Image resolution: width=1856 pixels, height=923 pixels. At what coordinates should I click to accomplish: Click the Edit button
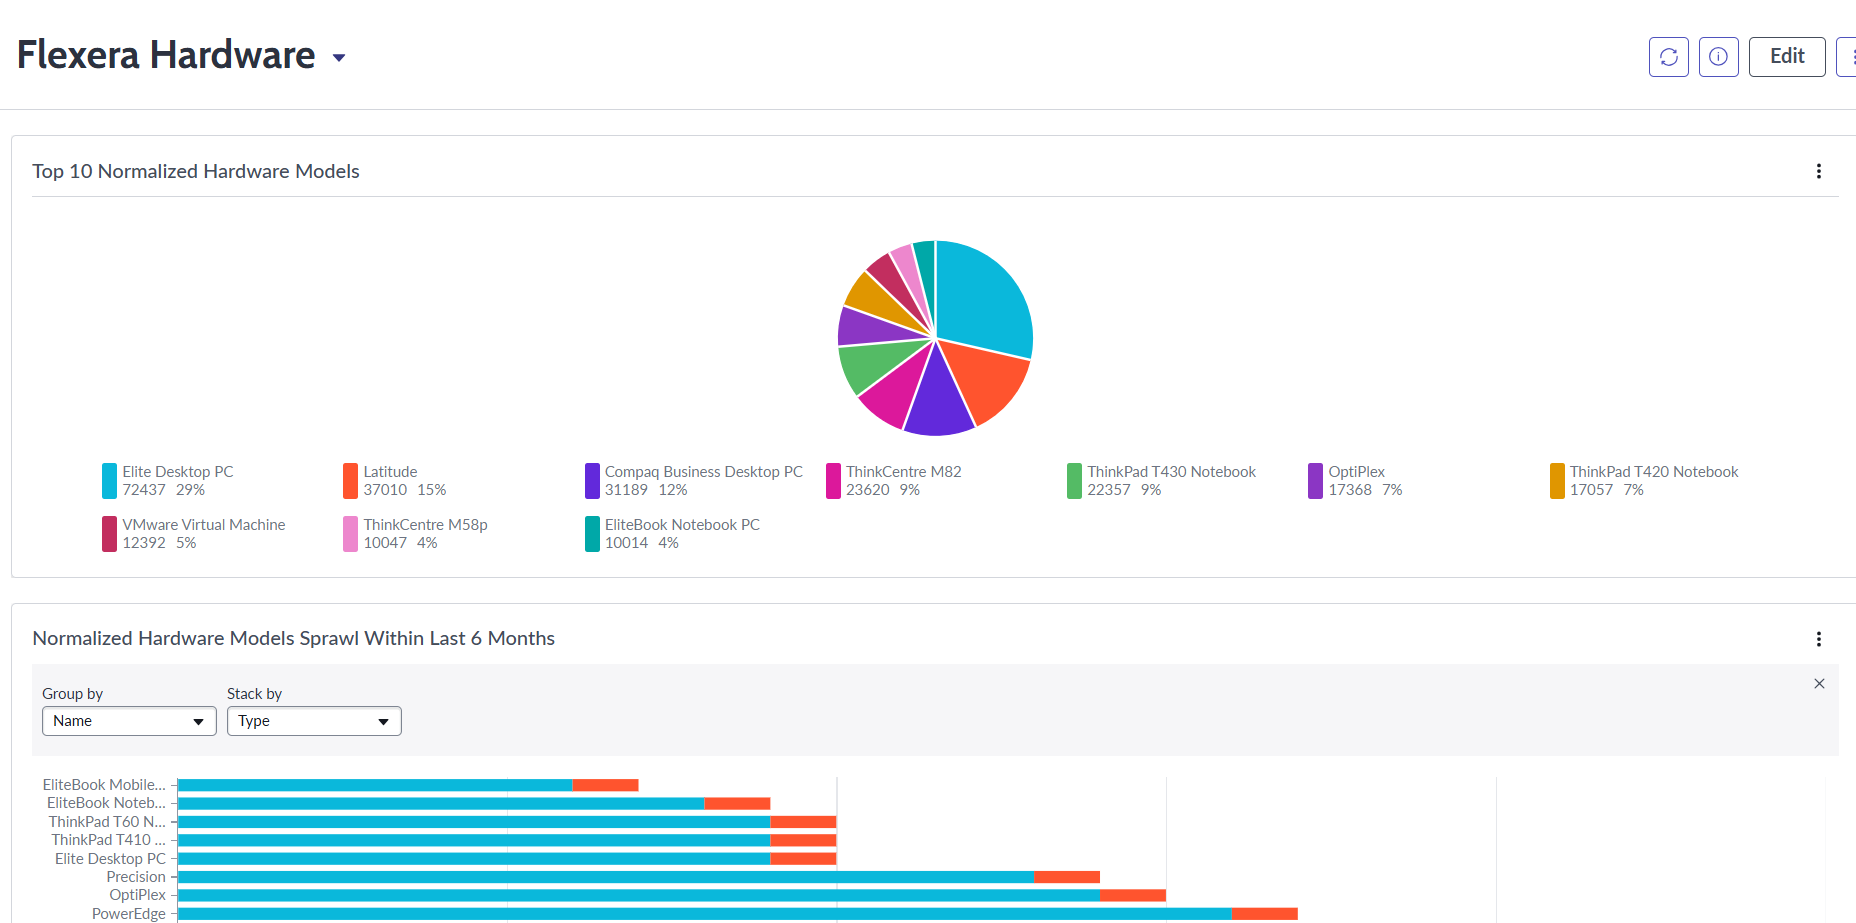(1786, 57)
